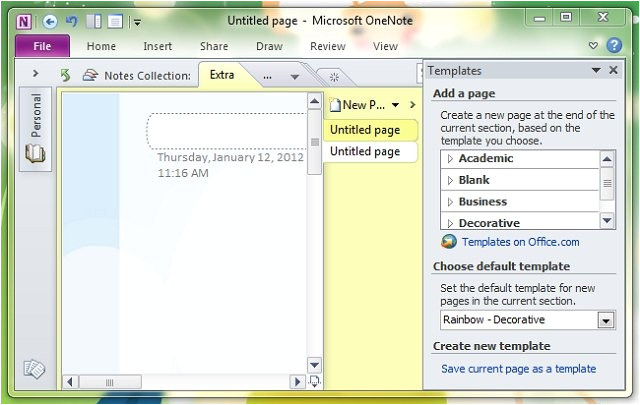
Task: Click Save current page as a template
Action: (x=518, y=369)
